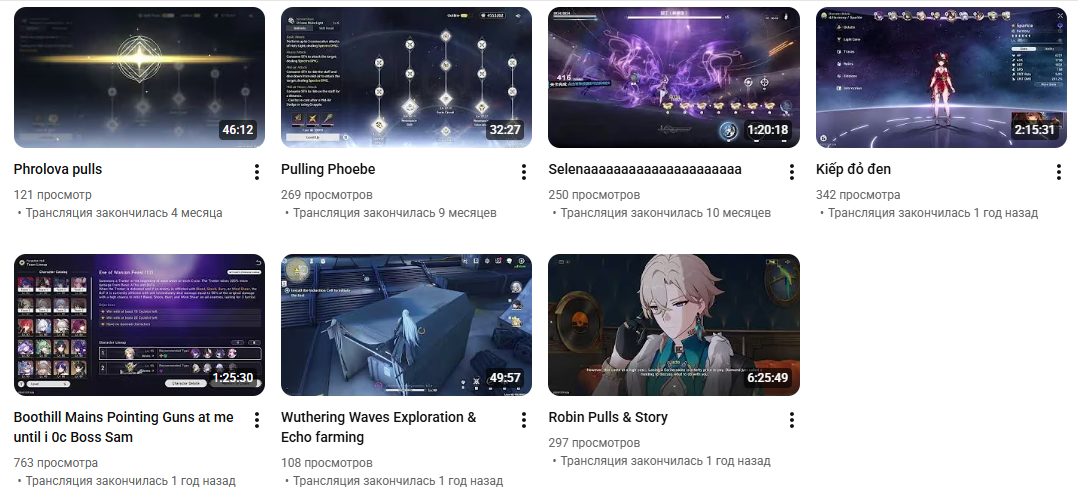1078x502 pixels.
Task: Open the Wuthering Waves Exploration thumbnail
Action: [x=406, y=325]
